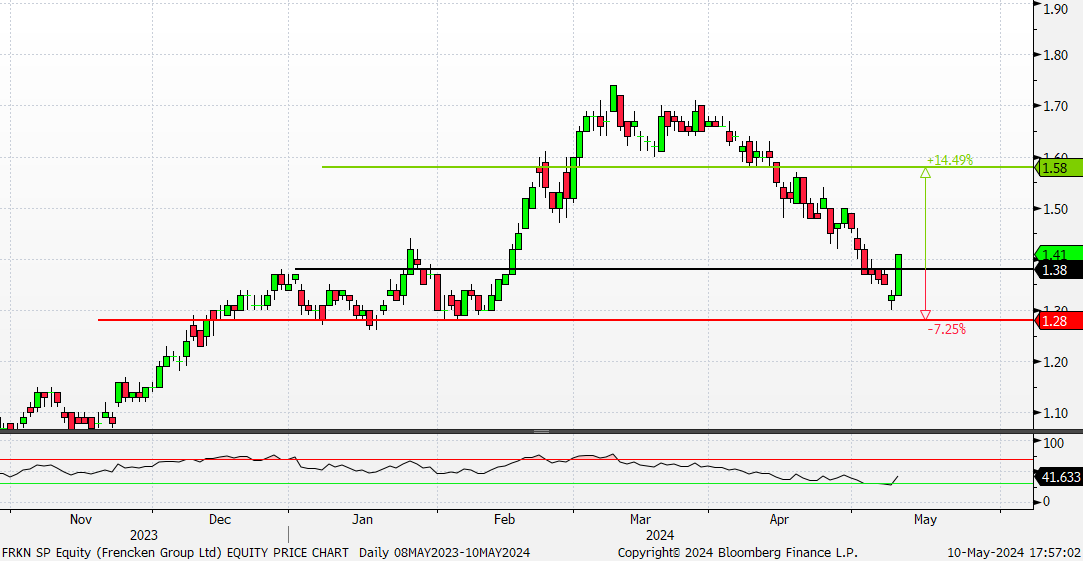
Task: Click the red downward arrow marker near 1.28
Action: [925, 313]
